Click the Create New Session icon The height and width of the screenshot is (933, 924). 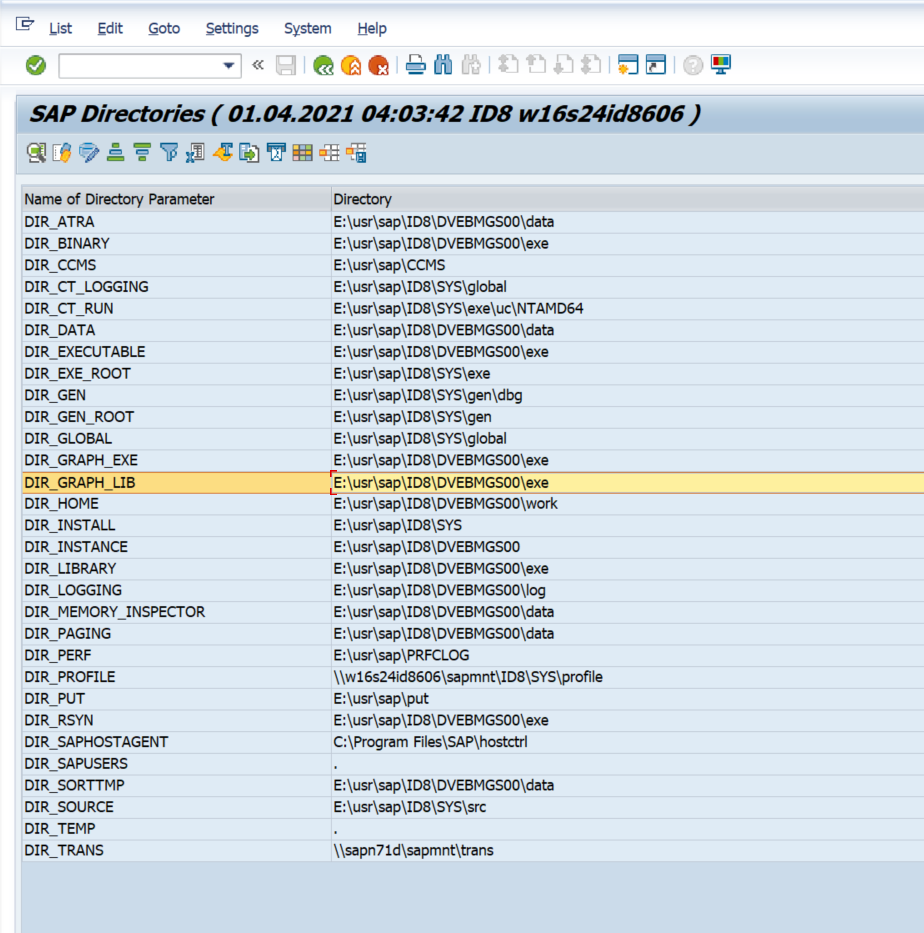(628, 66)
